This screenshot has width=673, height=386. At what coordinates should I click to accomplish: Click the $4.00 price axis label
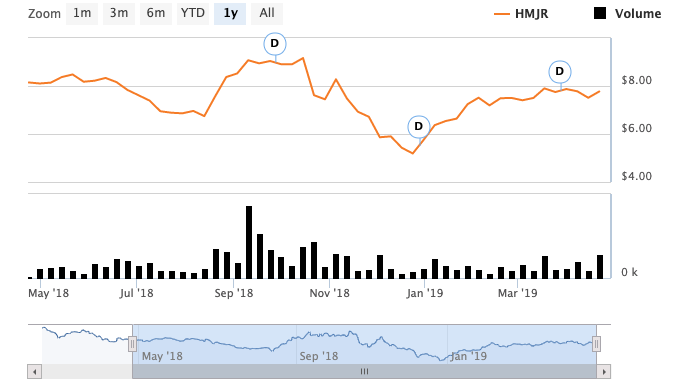(636, 176)
